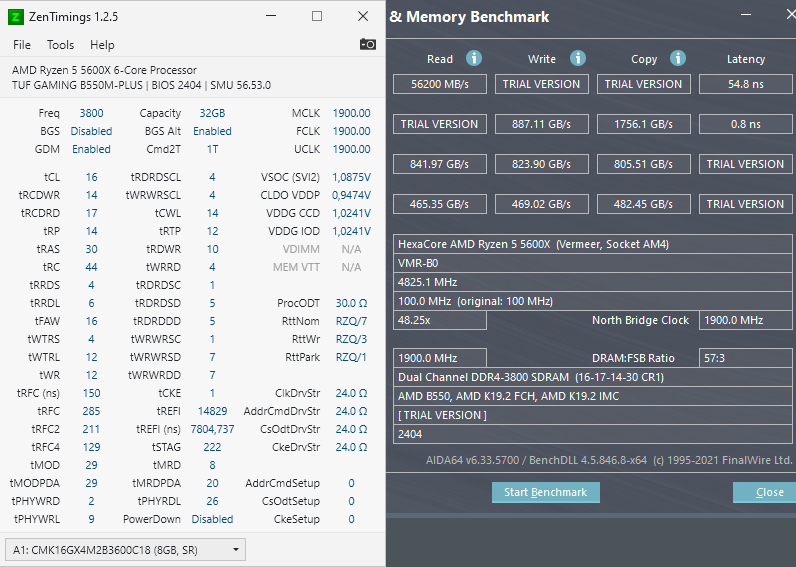Click the RttNom value RZQ/7

[x=351, y=321]
